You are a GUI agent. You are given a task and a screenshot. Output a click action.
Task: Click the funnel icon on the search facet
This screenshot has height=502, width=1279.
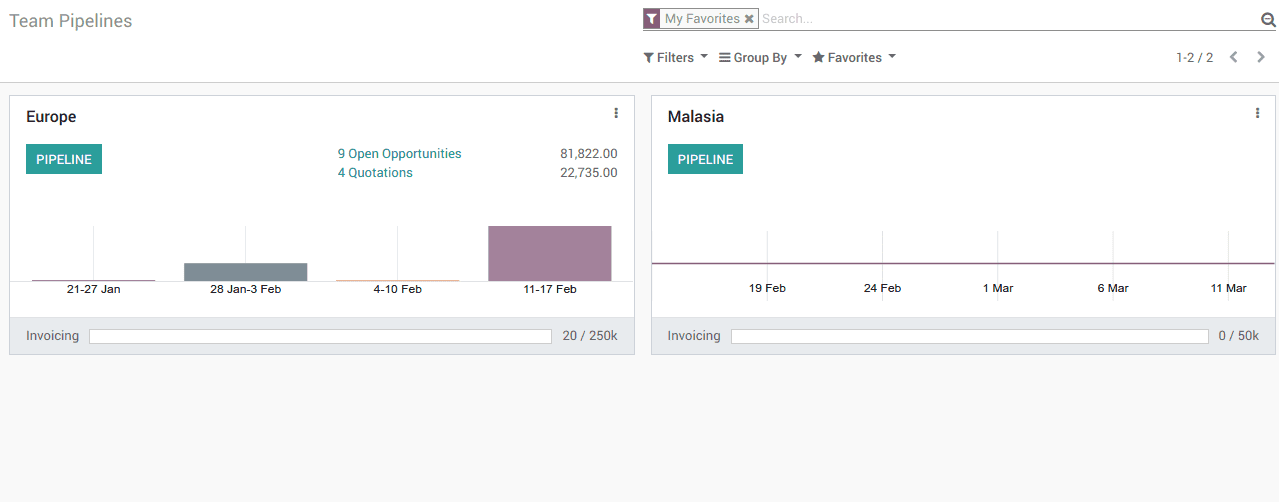(651, 19)
